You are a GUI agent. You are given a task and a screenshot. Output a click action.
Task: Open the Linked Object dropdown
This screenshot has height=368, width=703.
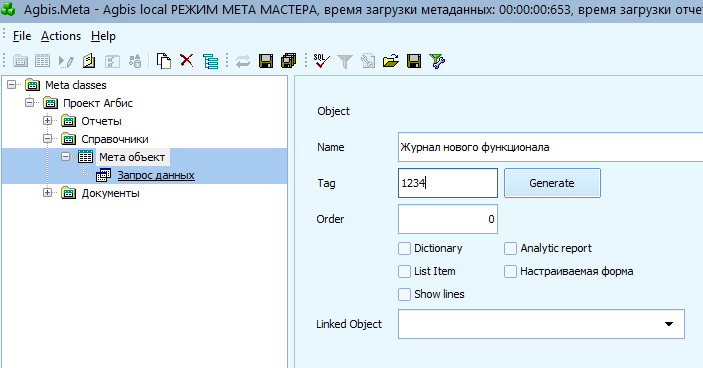[x=668, y=324]
